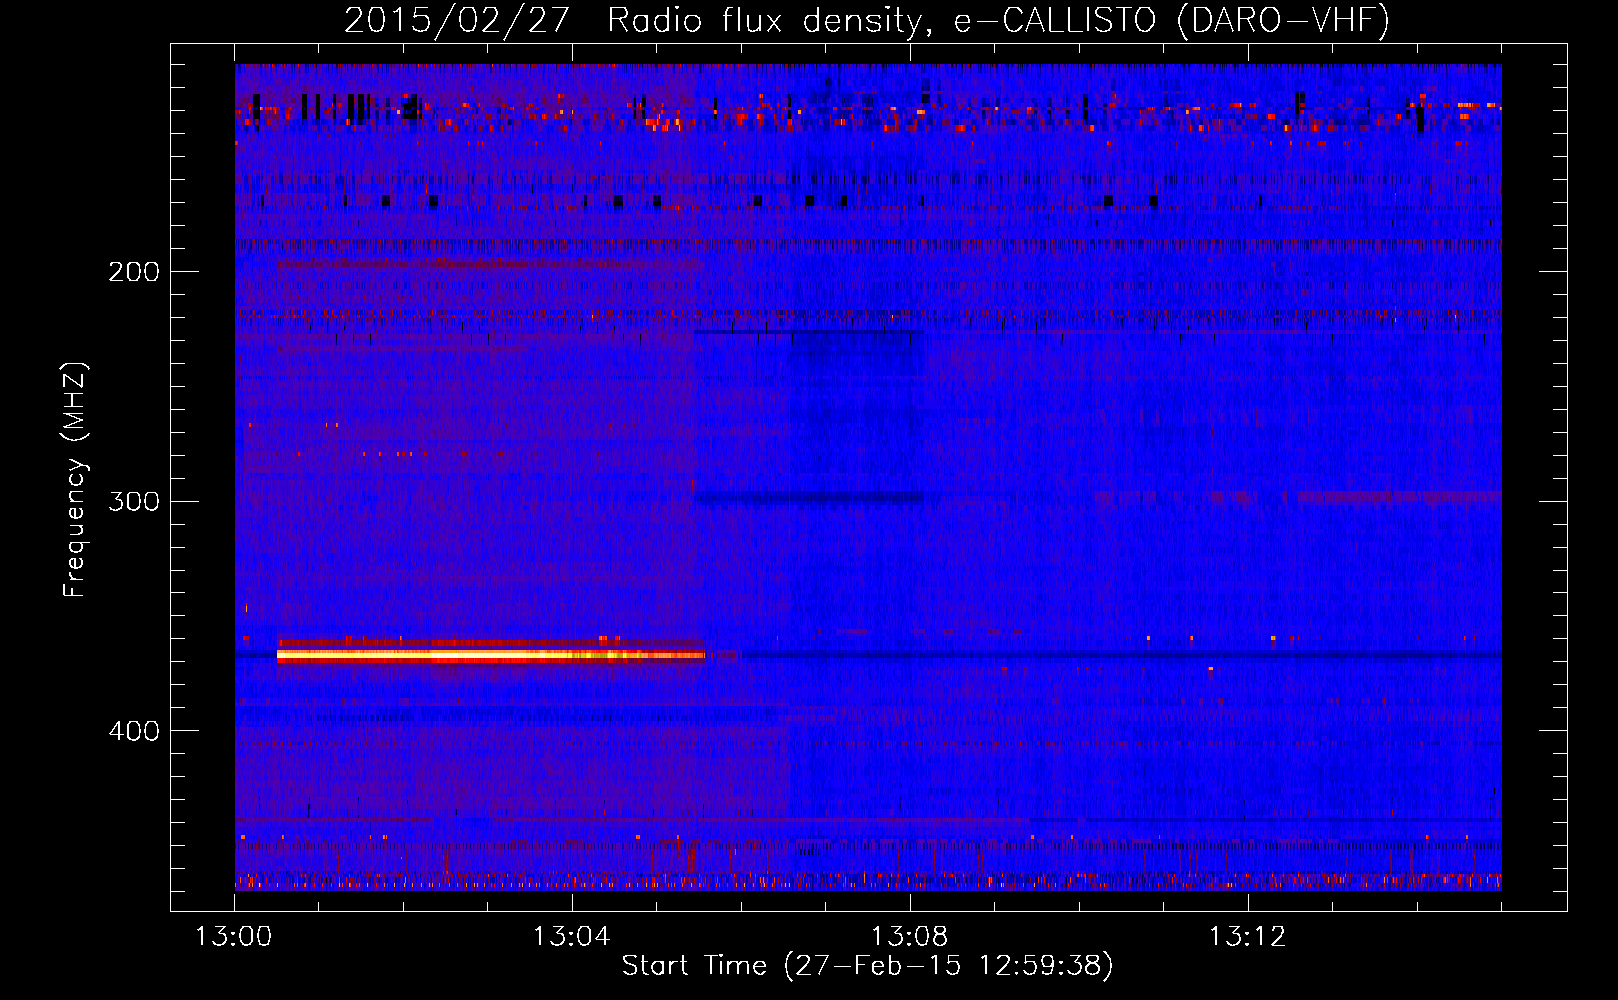Click the 13:12 time tick label
The image size is (1618, 1000).
[1248, 937]
